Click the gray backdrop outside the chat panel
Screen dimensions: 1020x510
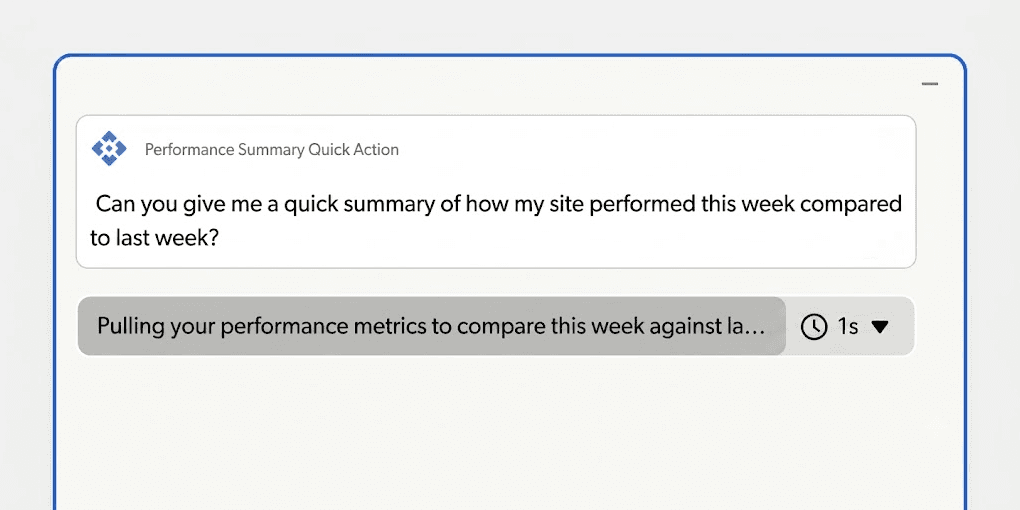(x=510, y=26)
